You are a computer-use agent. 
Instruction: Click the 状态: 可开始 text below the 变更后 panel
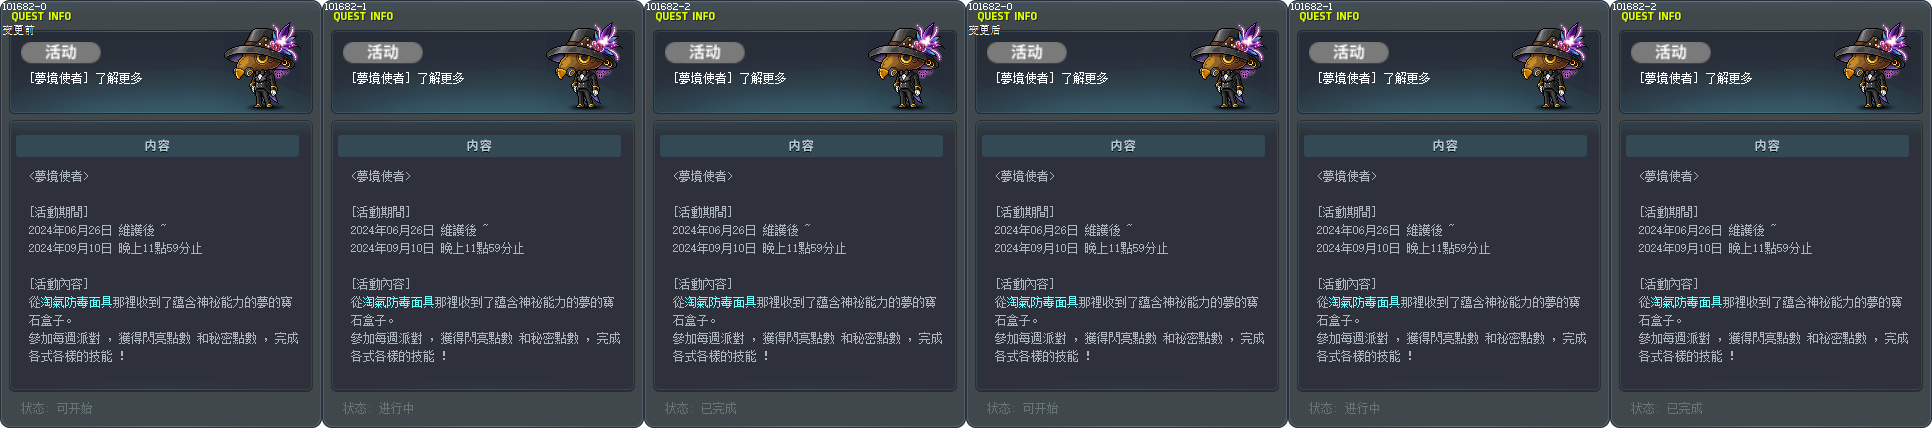point(1023,408)
